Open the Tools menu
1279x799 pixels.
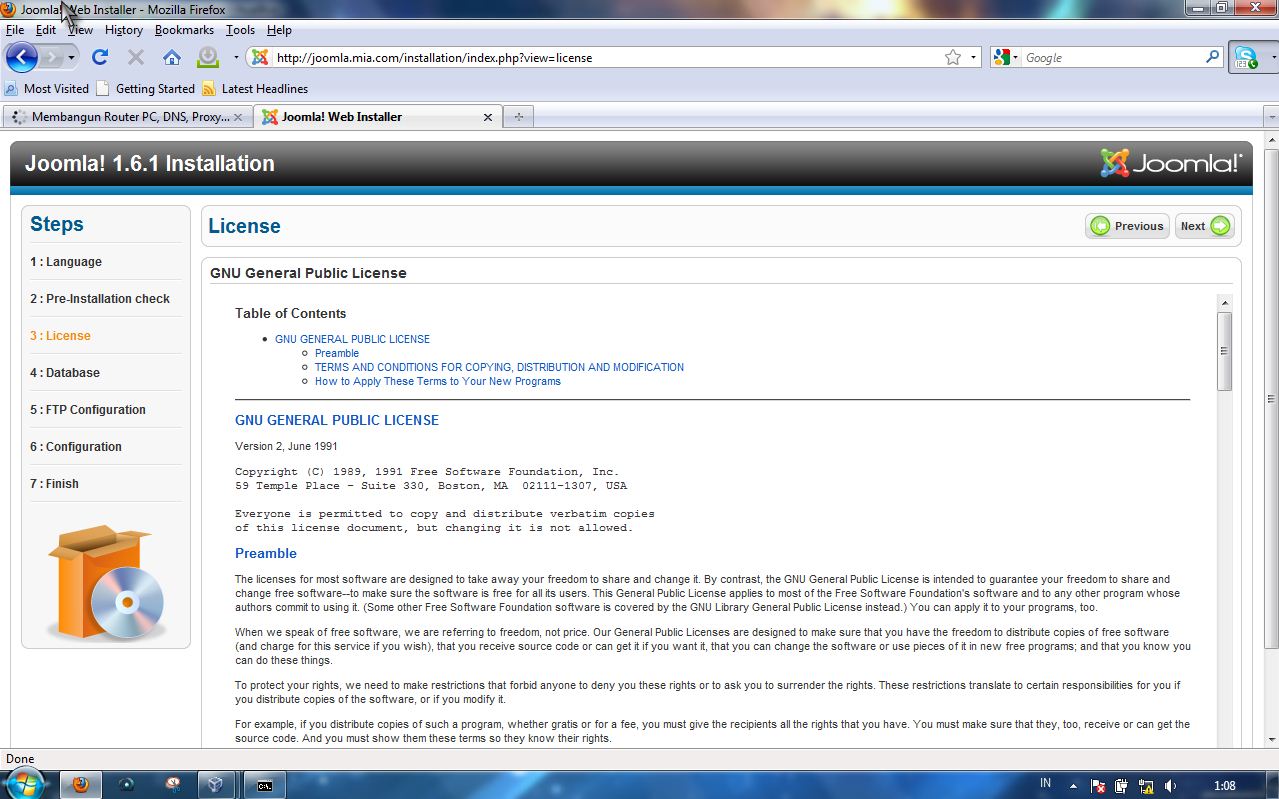[x=240, y=30]
